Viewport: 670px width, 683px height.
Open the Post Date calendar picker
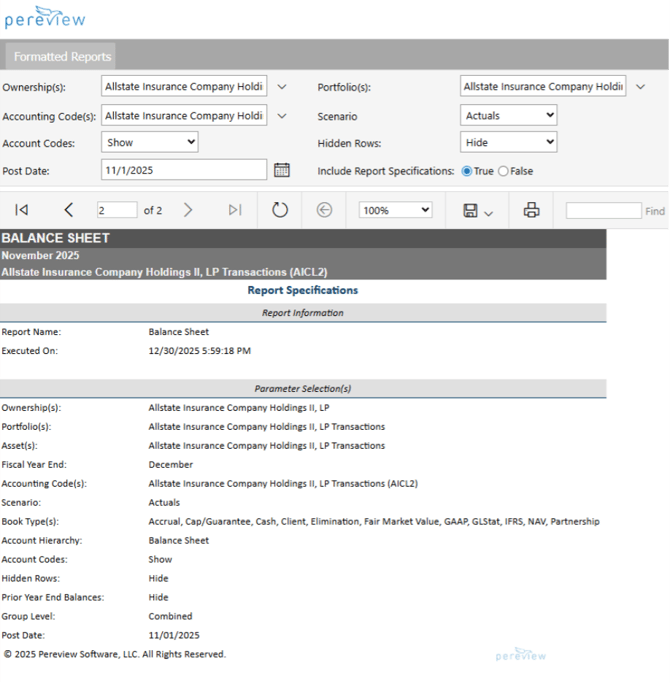tap(282, 170)
